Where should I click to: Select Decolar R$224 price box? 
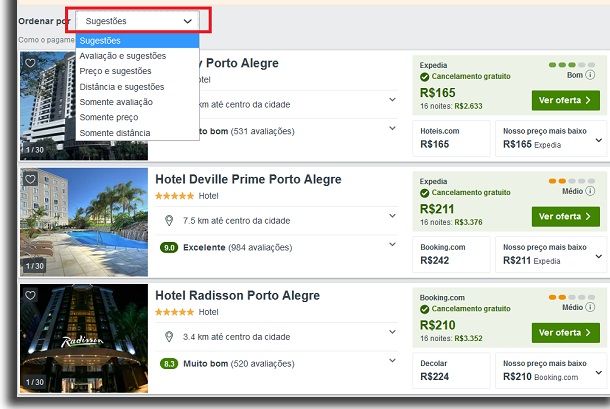tap(451, 371)
